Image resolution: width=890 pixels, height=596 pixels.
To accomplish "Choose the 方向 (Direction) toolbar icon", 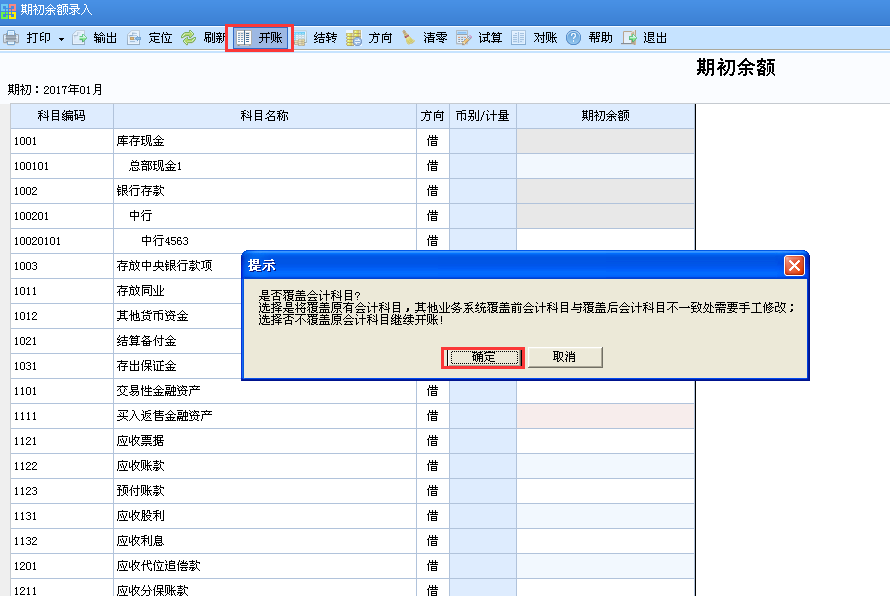I will pos(354,38).
